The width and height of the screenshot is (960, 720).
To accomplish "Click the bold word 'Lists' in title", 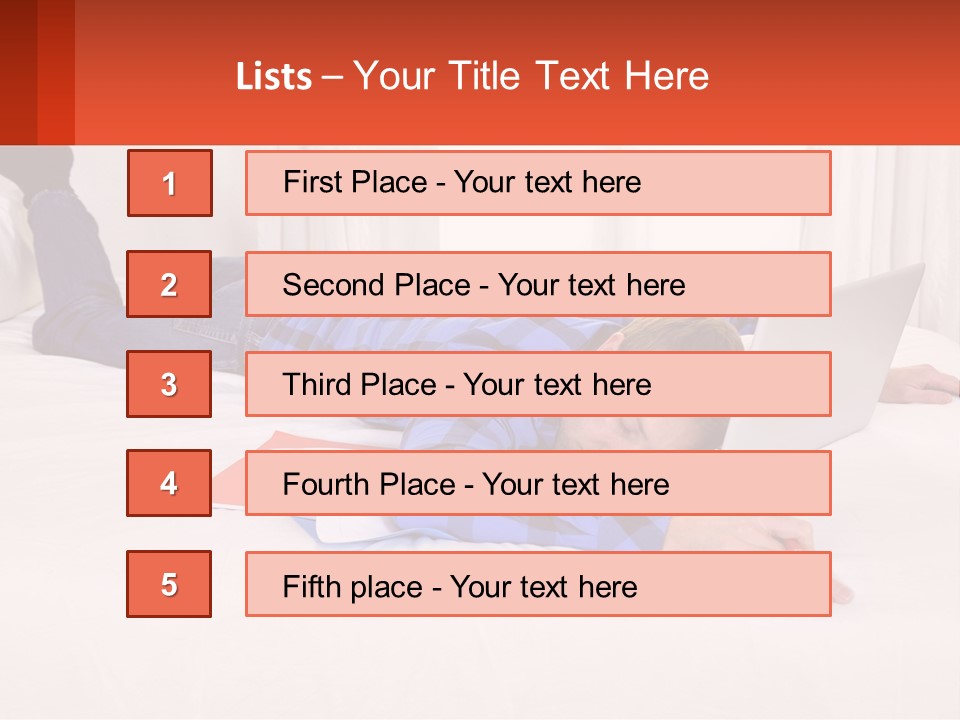I will point(274,77).
